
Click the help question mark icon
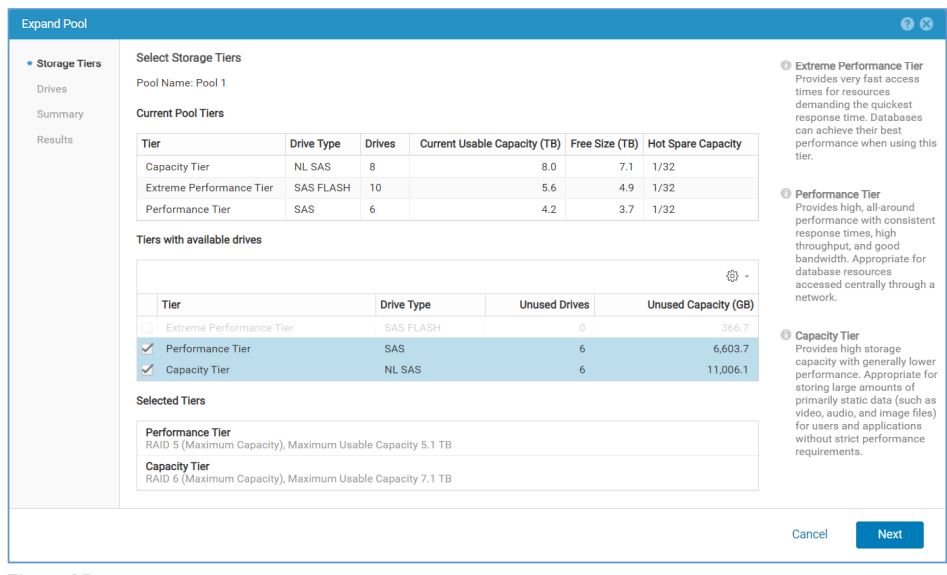point(907,24)
